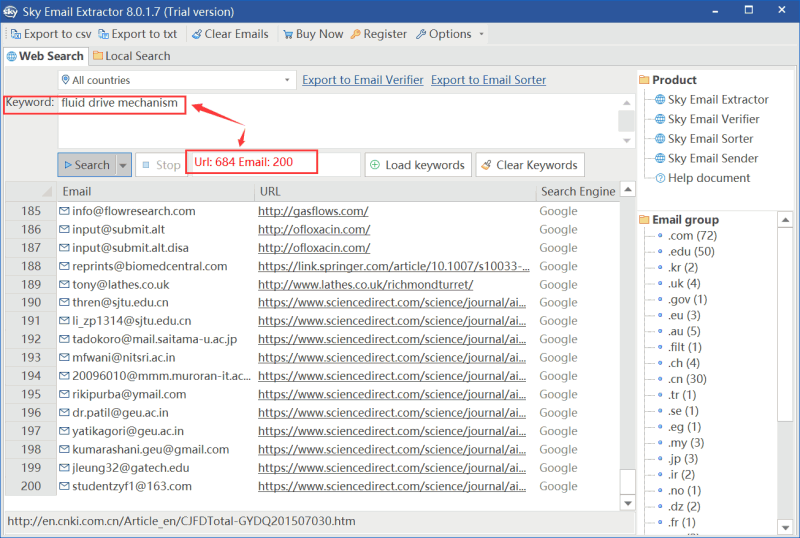Select the .com (72) email group
The image size is (800, 538).
(x=692, y=236)
